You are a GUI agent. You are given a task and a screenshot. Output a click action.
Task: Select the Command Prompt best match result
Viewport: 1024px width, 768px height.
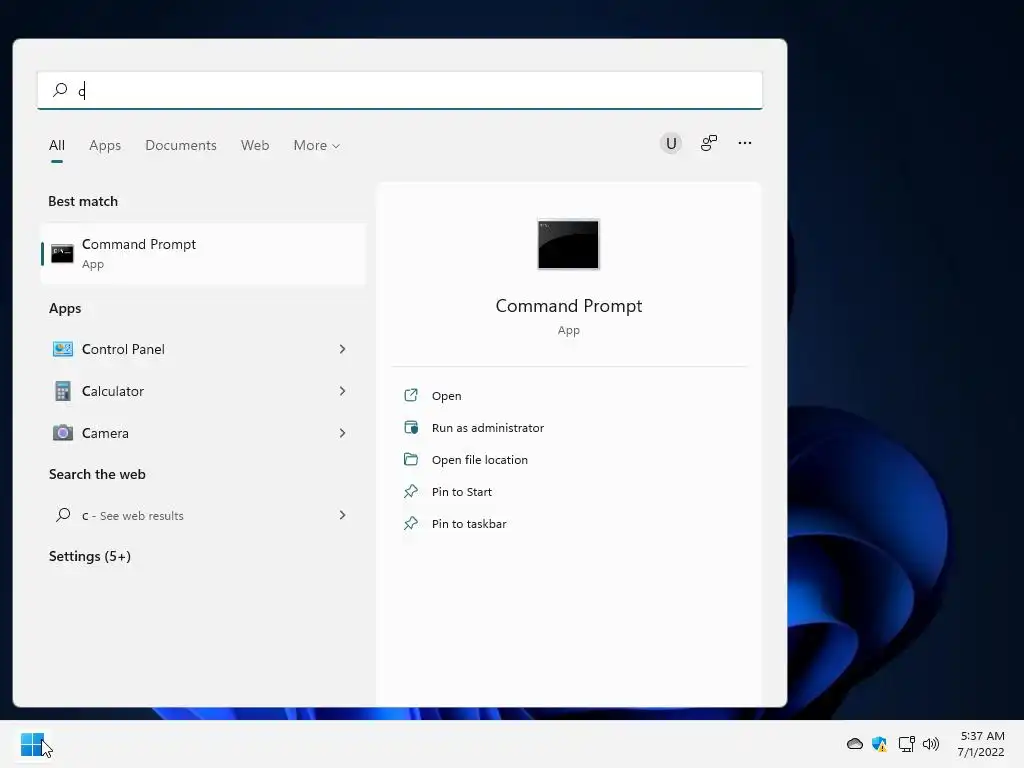(x=203, y=254)
